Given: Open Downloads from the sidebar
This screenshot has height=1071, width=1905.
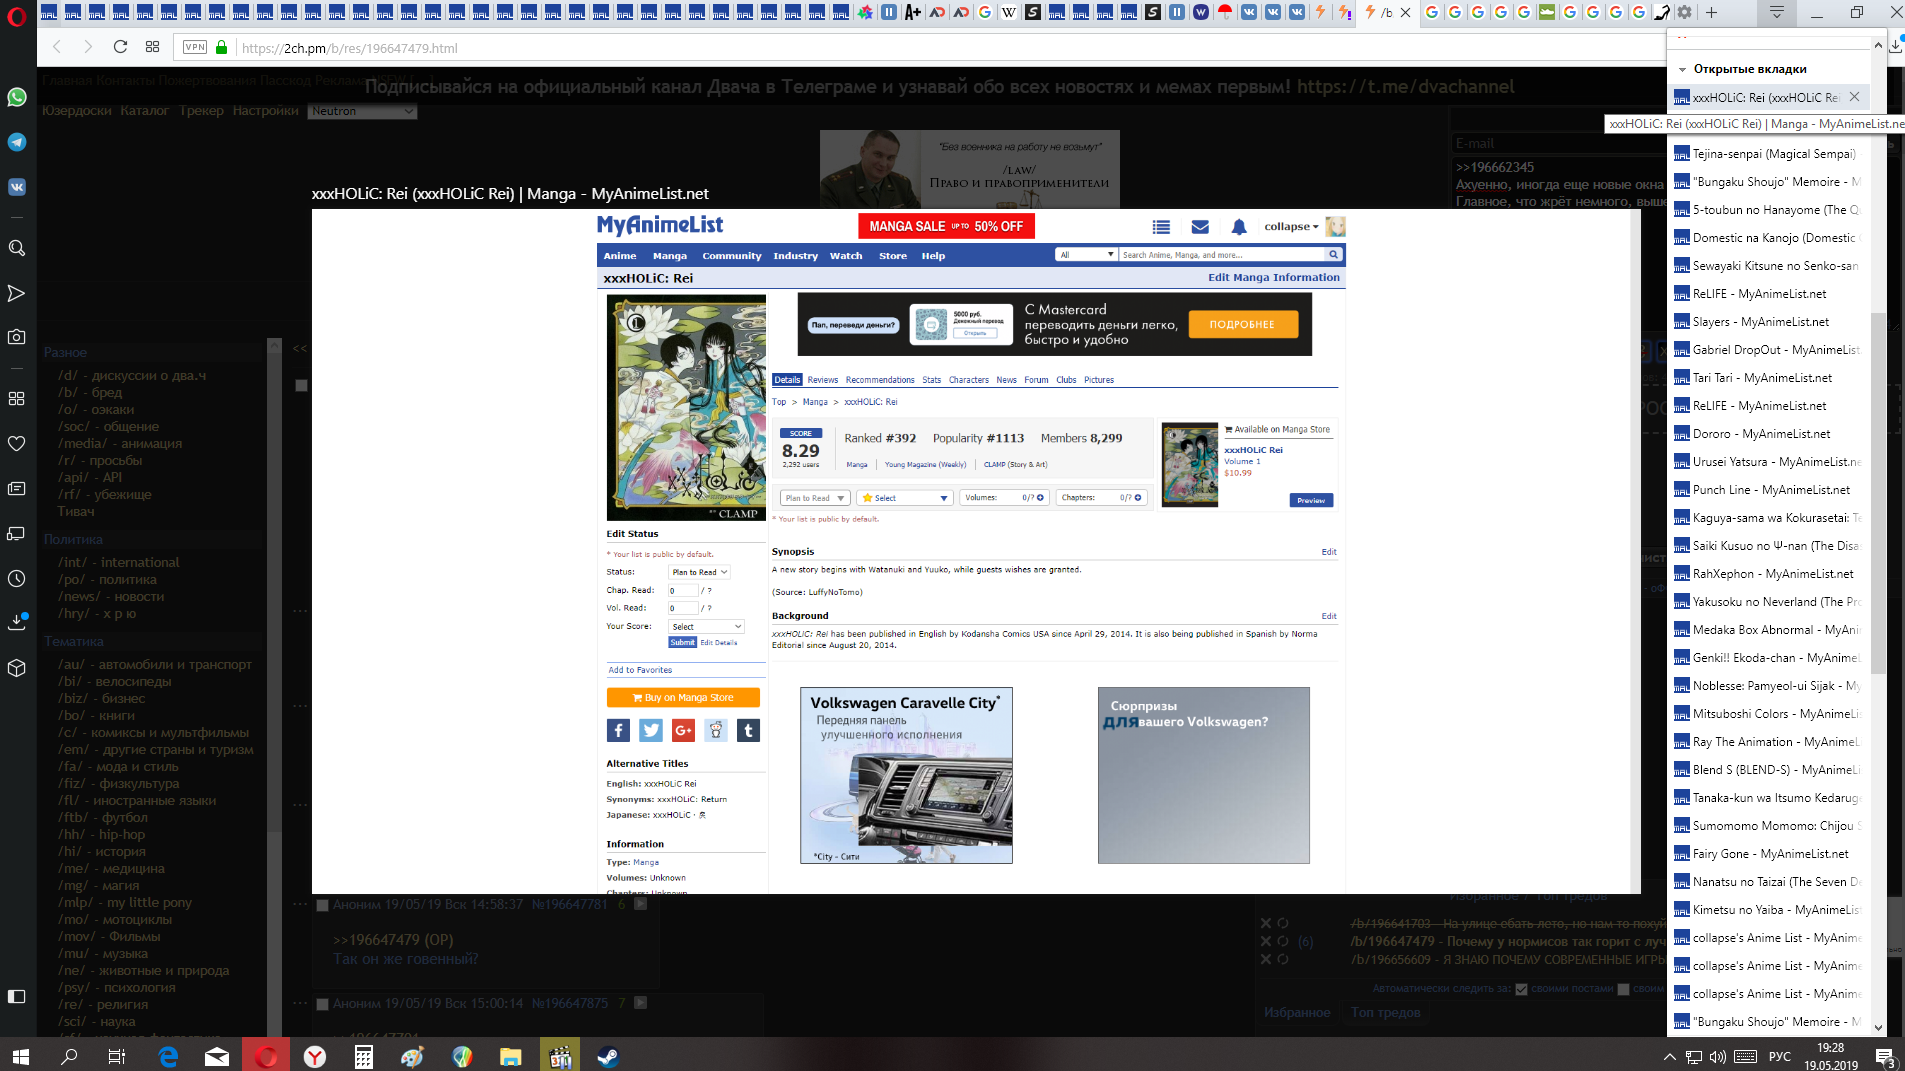Looking at the screenshot, I should point(16,622).
